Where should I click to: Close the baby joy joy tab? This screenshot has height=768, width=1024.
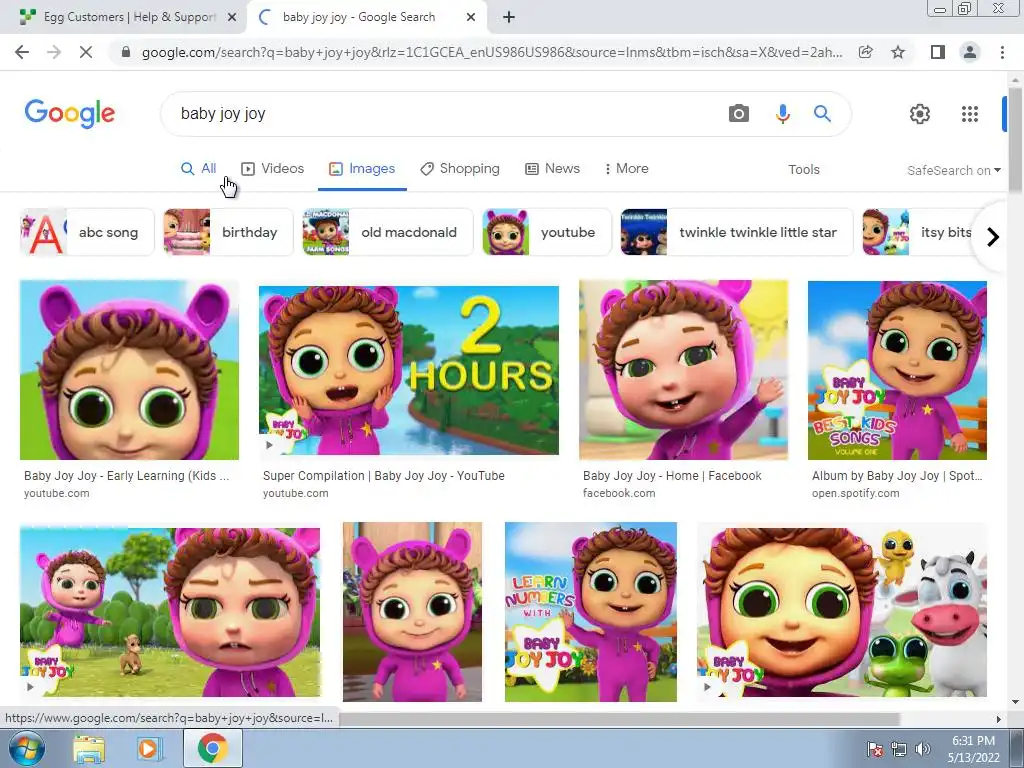point(471,17)
